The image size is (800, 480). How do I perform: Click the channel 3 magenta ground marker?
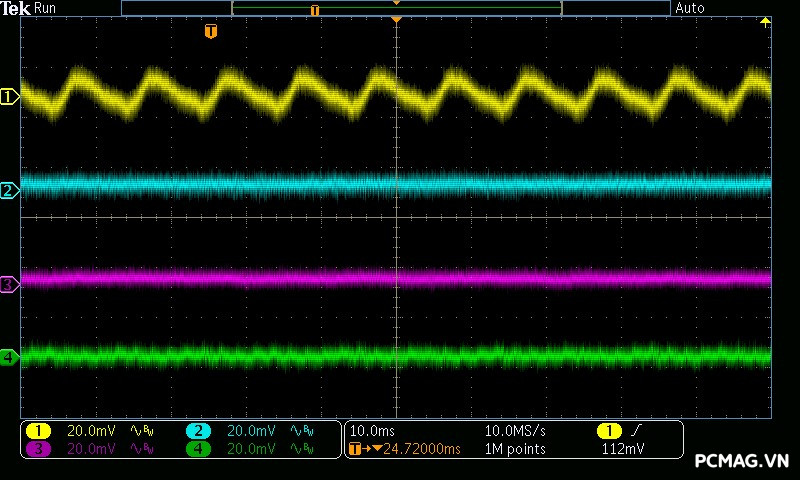click(10, 285)
